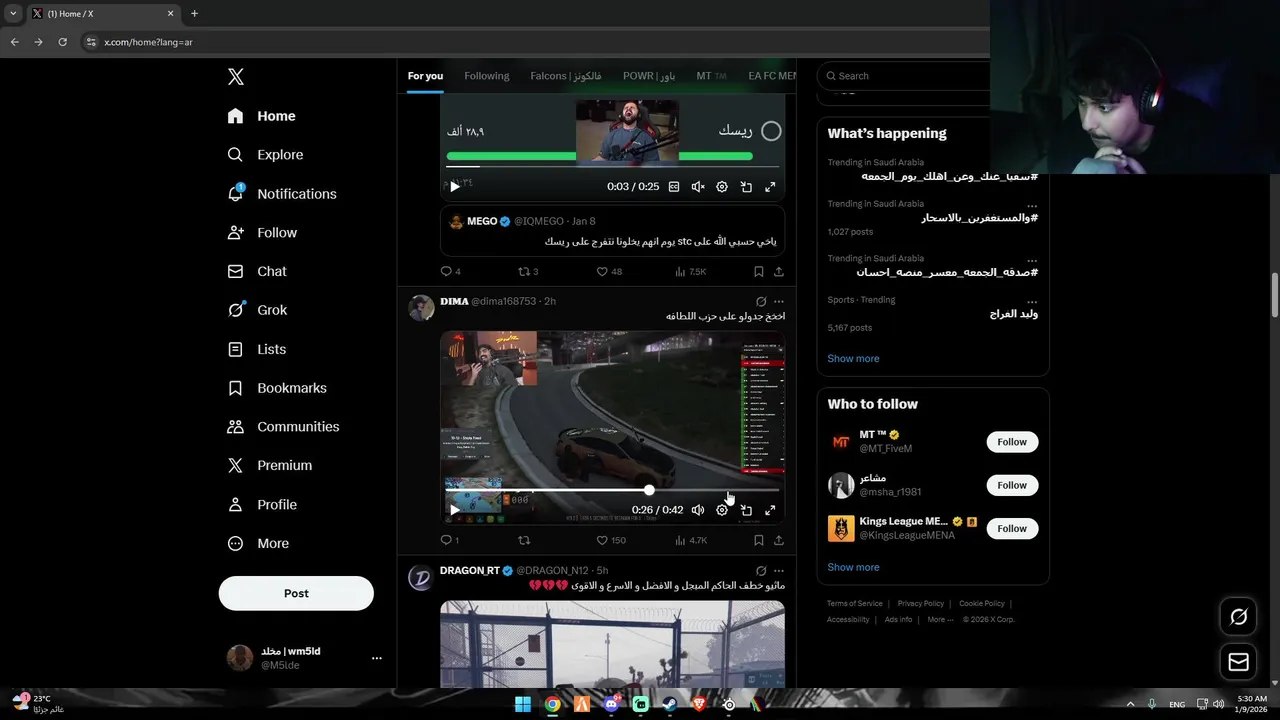Repost the DIMA post
1280x720 pixels.
click(x=524, y=540)
